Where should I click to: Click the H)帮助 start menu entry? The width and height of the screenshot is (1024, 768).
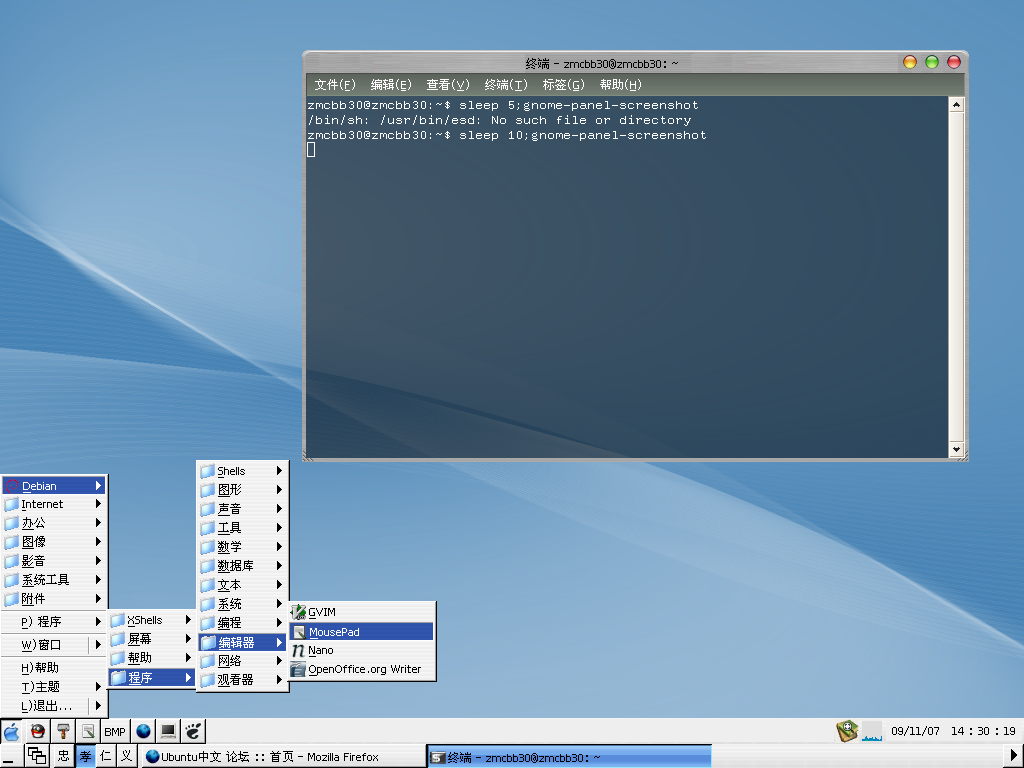54,667
